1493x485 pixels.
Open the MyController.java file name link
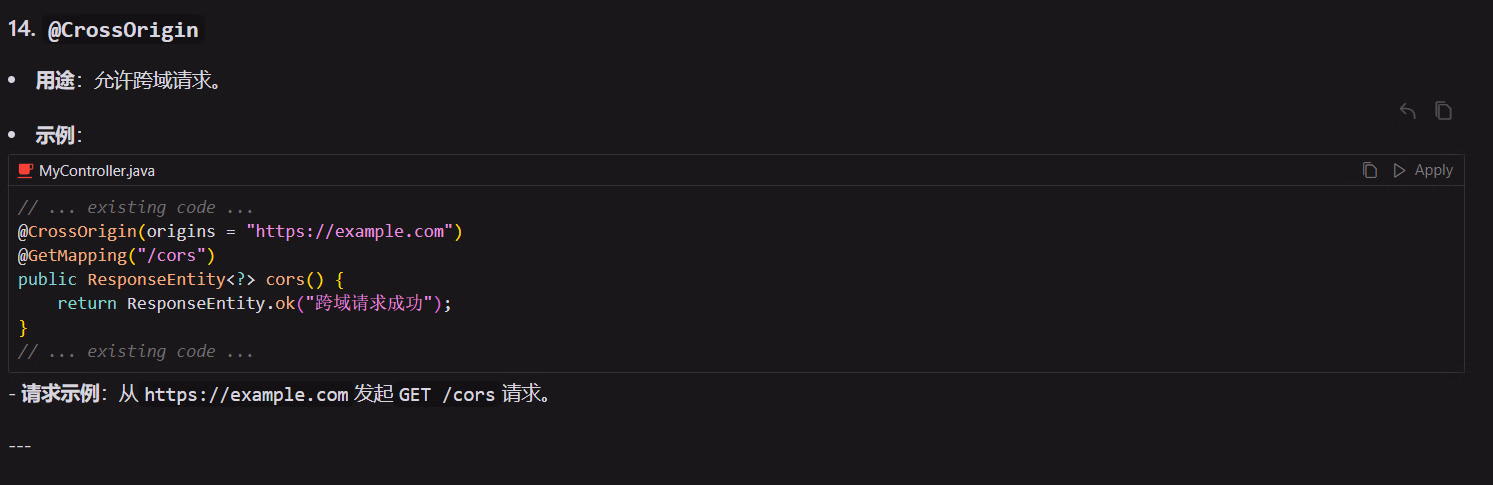(x=97, y=171)
